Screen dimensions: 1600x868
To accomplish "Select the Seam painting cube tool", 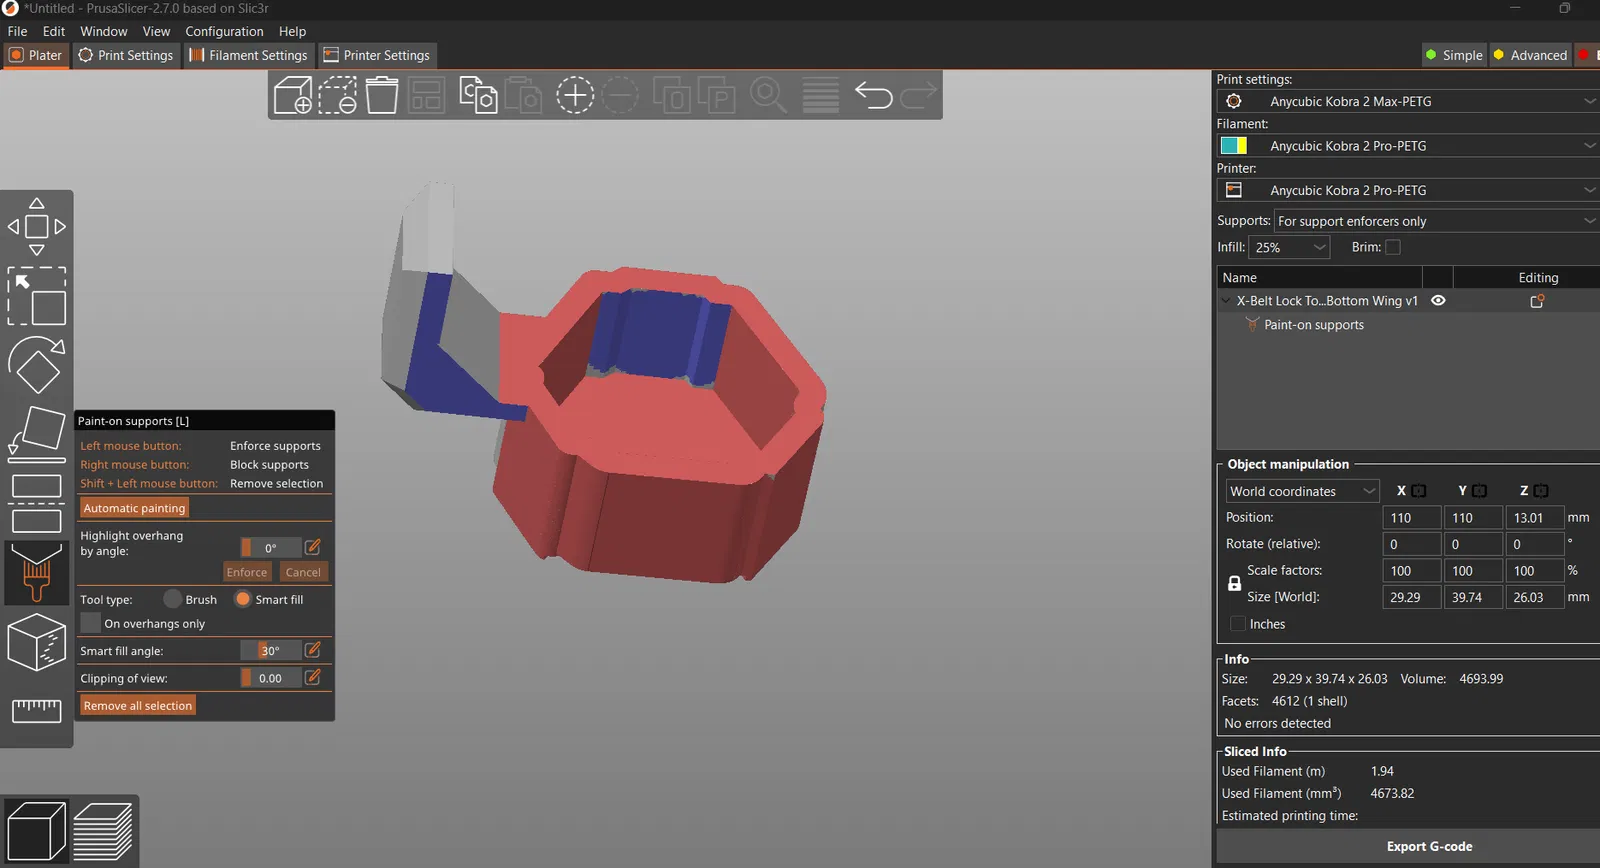I will (x=37, y=642).
